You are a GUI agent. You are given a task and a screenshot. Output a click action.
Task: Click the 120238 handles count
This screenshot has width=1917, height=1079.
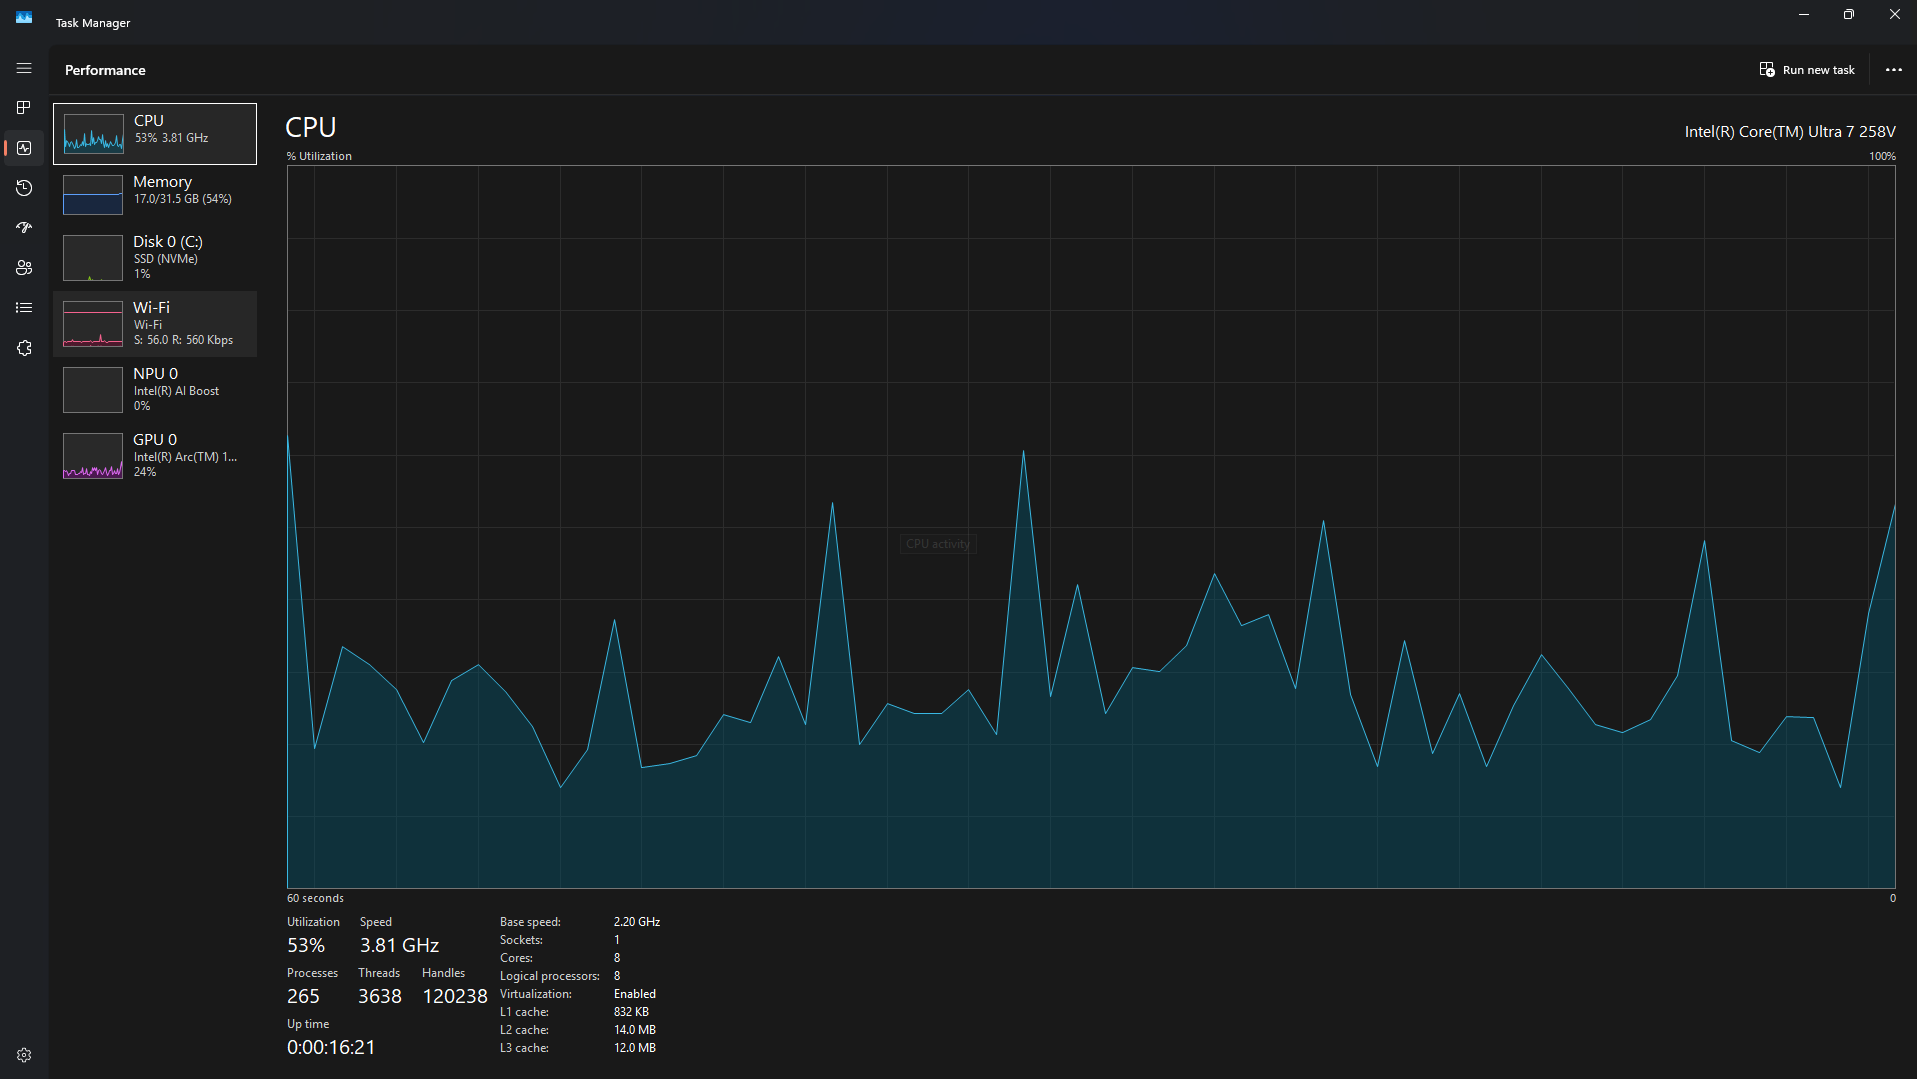[x=455, y=996]
